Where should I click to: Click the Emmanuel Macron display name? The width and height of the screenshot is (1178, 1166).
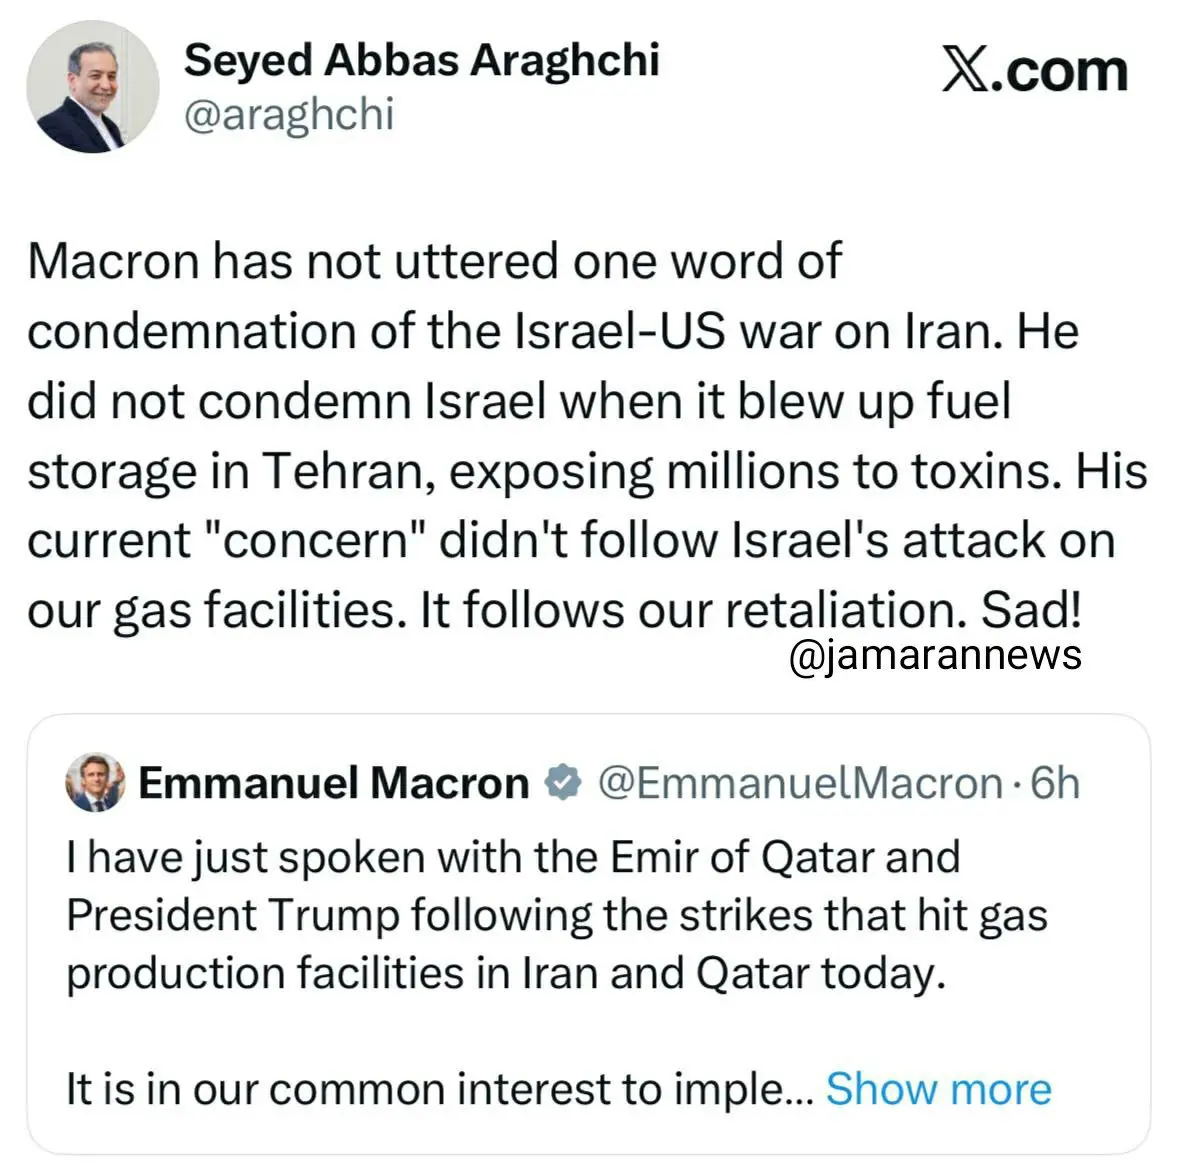click(333, 782)
